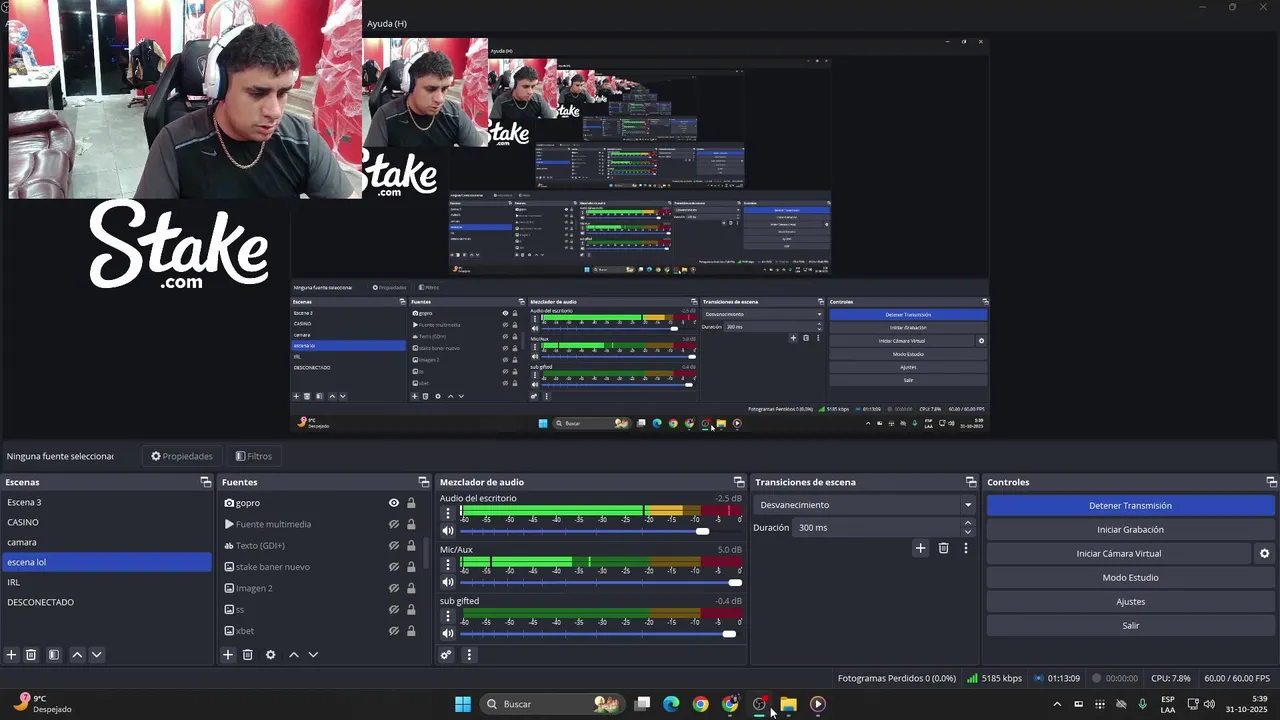Open sub gifted three-dot options

pyautogui.click(x=448, y=615)
